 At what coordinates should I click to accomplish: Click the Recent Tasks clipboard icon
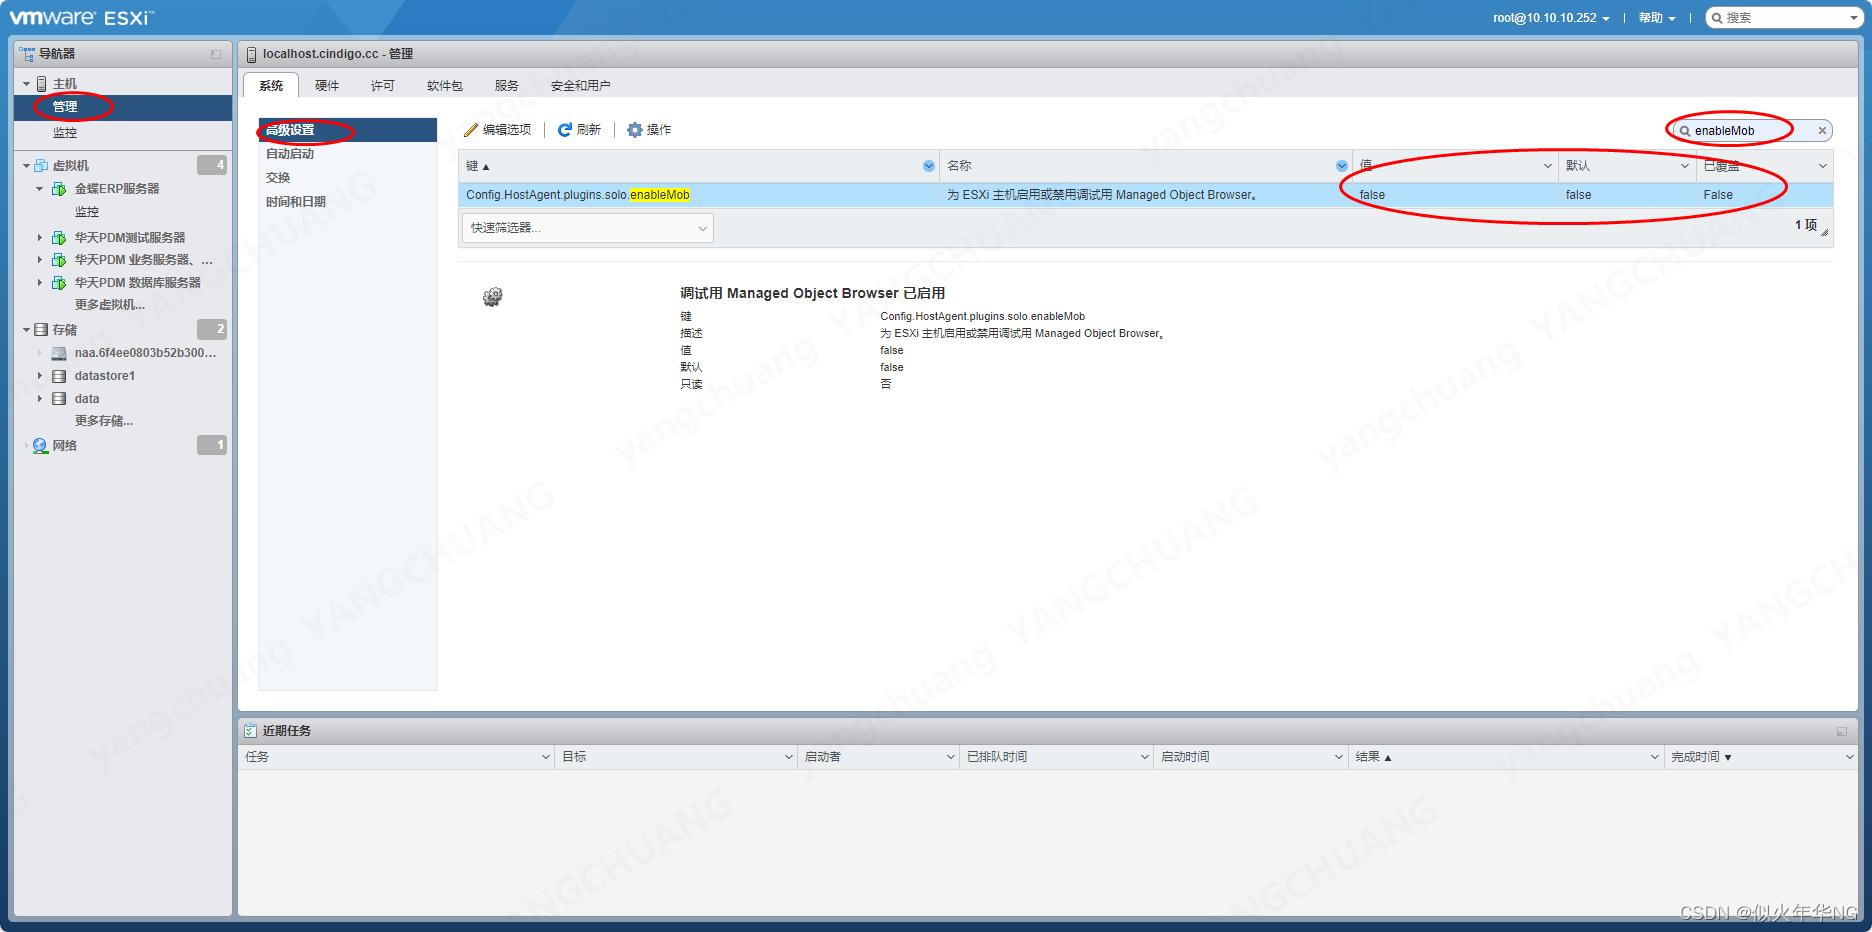tap(251, 731)
